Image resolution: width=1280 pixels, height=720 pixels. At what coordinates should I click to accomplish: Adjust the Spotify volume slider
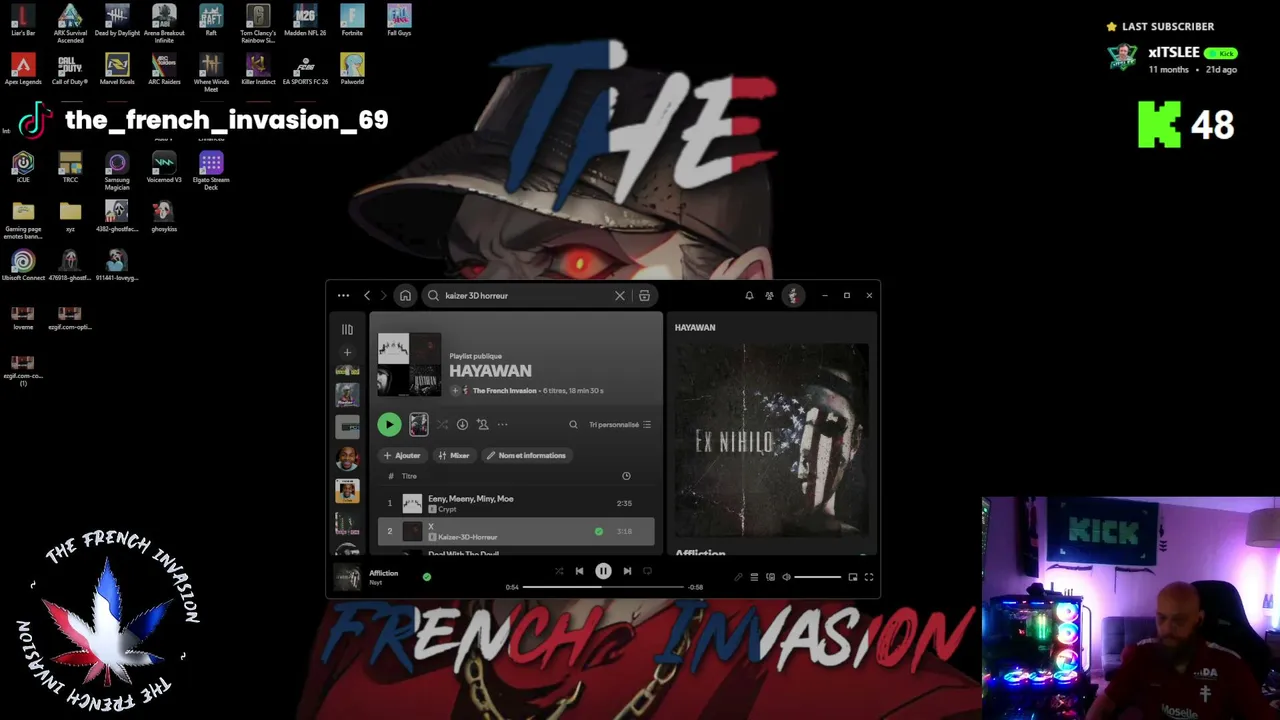tap(818, 577)
